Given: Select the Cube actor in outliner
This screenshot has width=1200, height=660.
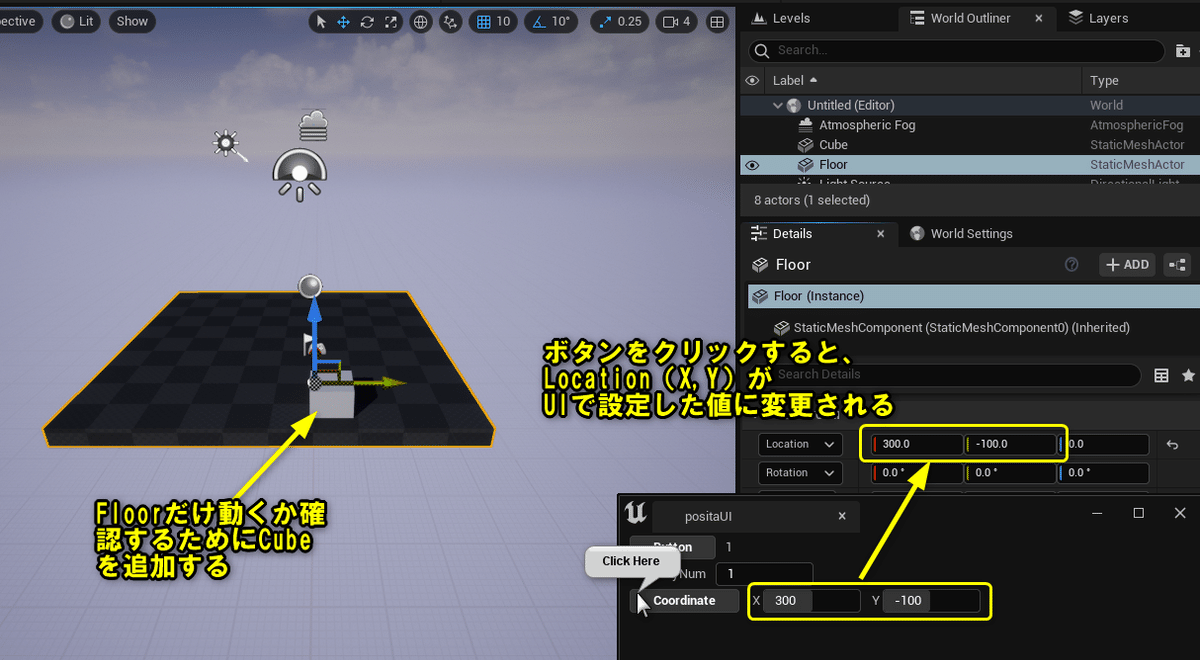Looking at the screenshot, I should pyautogui.click(x=832, y=145).
